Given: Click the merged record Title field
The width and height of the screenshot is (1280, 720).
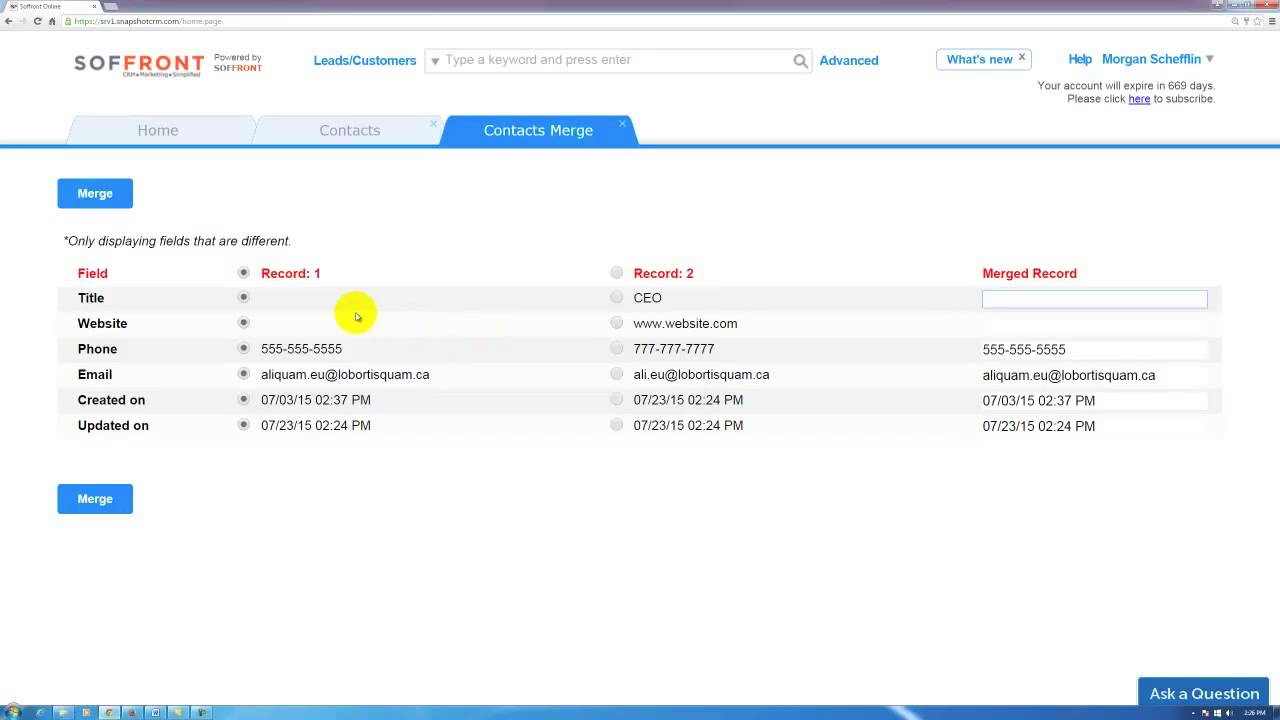Looking at the screenshot, I should click(x=1094, y=299).
